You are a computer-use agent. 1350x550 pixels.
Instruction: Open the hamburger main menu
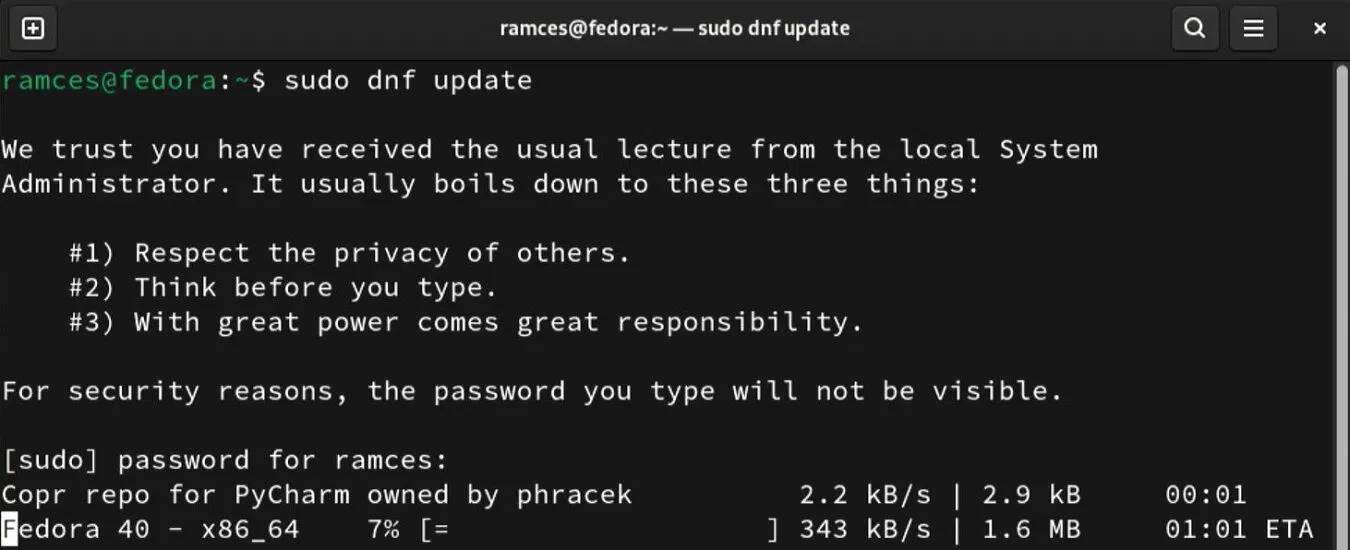click(1253, 28)
